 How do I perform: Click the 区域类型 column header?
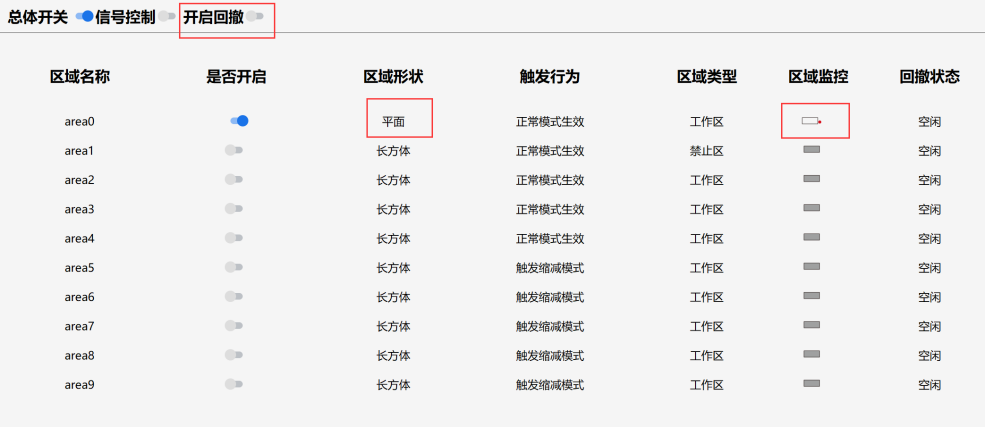pos(707,77)
